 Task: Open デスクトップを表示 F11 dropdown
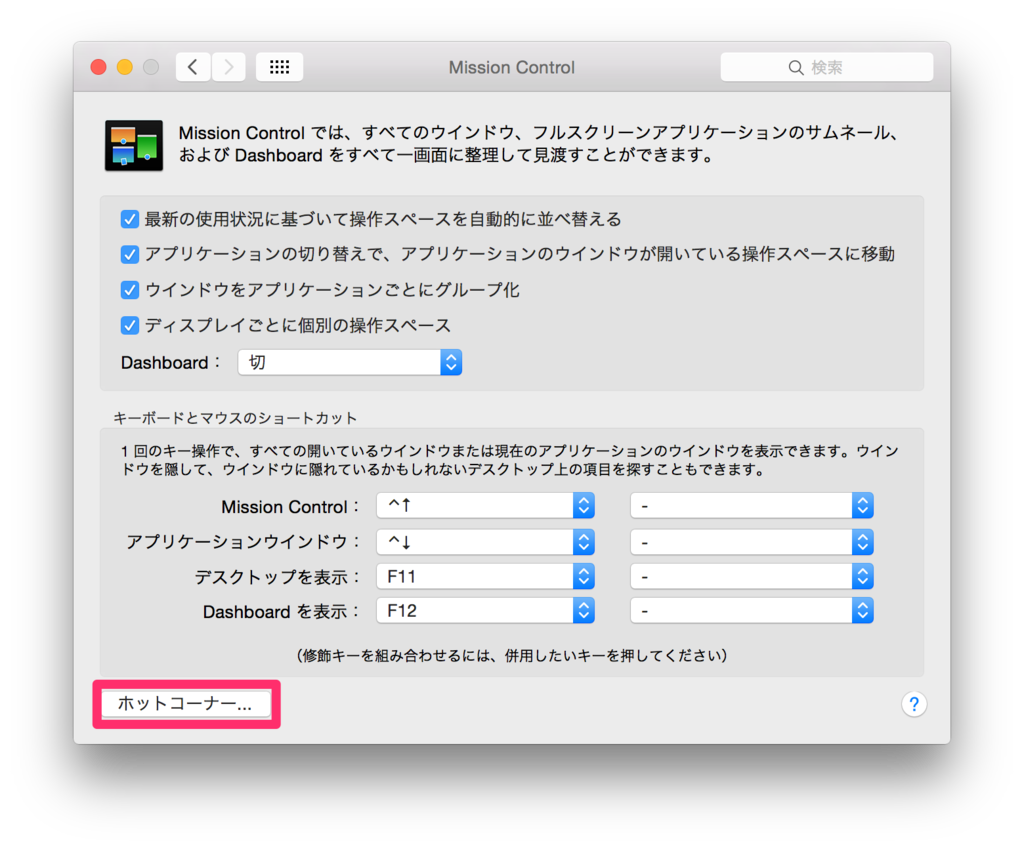tap(485, 577)
